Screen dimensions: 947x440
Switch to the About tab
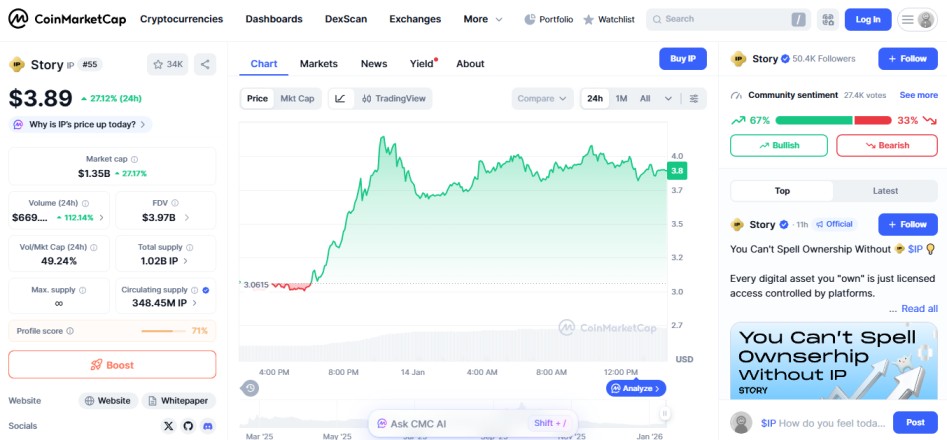470,64
